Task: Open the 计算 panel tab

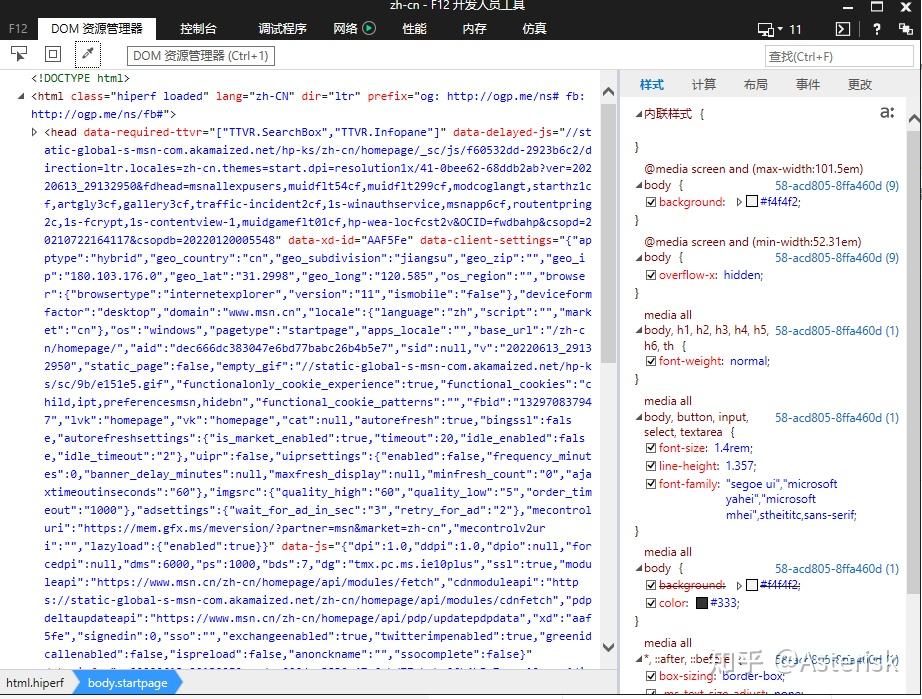Action: coord(702,84)
